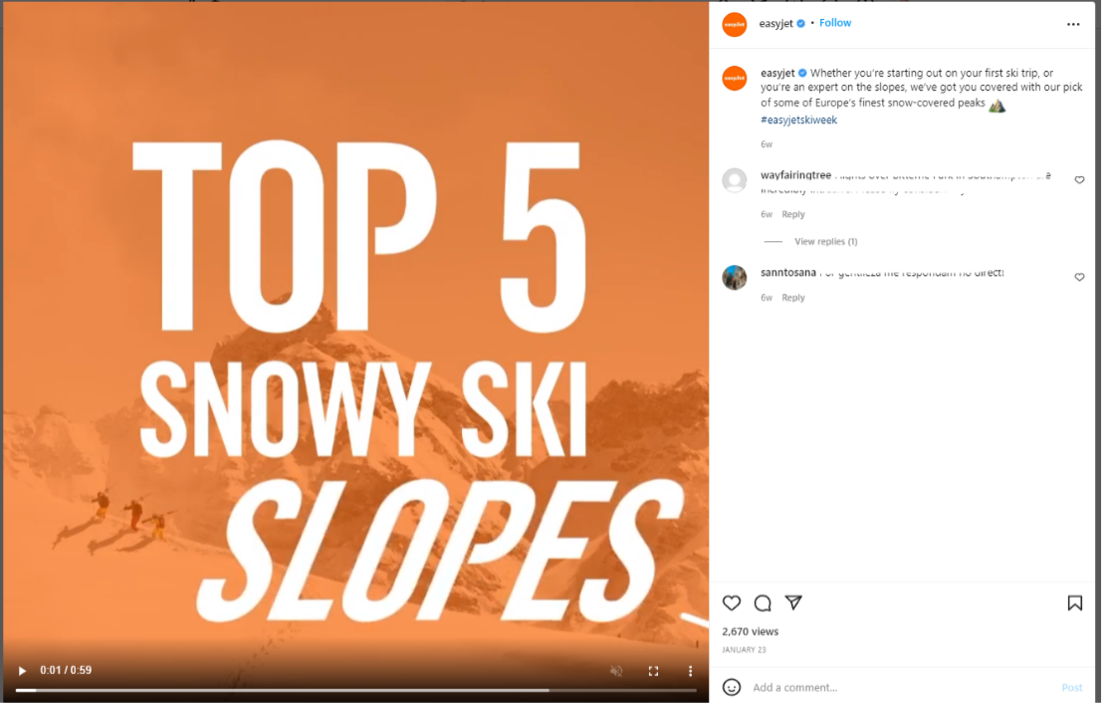Play the video
Viewport: 1106px width, 705px height.
click(22, 670)
